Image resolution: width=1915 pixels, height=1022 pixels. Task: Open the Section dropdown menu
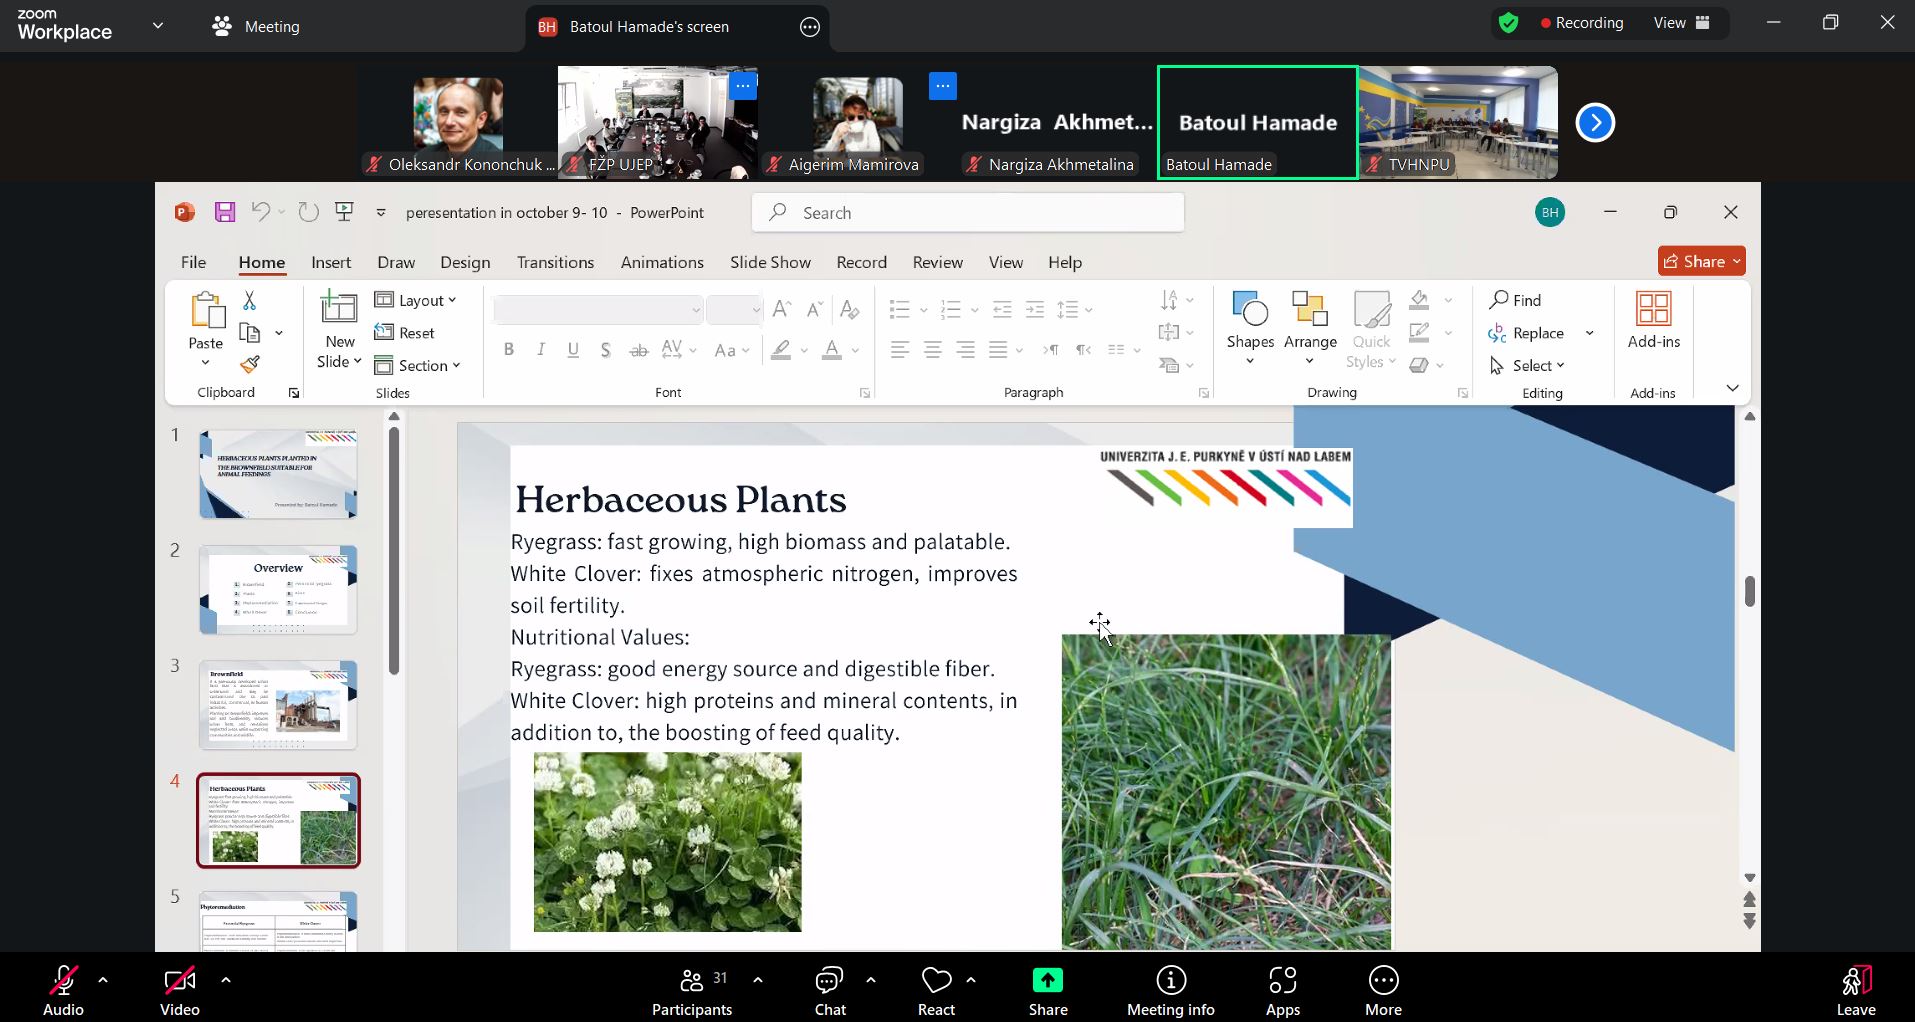coord(418,366)
